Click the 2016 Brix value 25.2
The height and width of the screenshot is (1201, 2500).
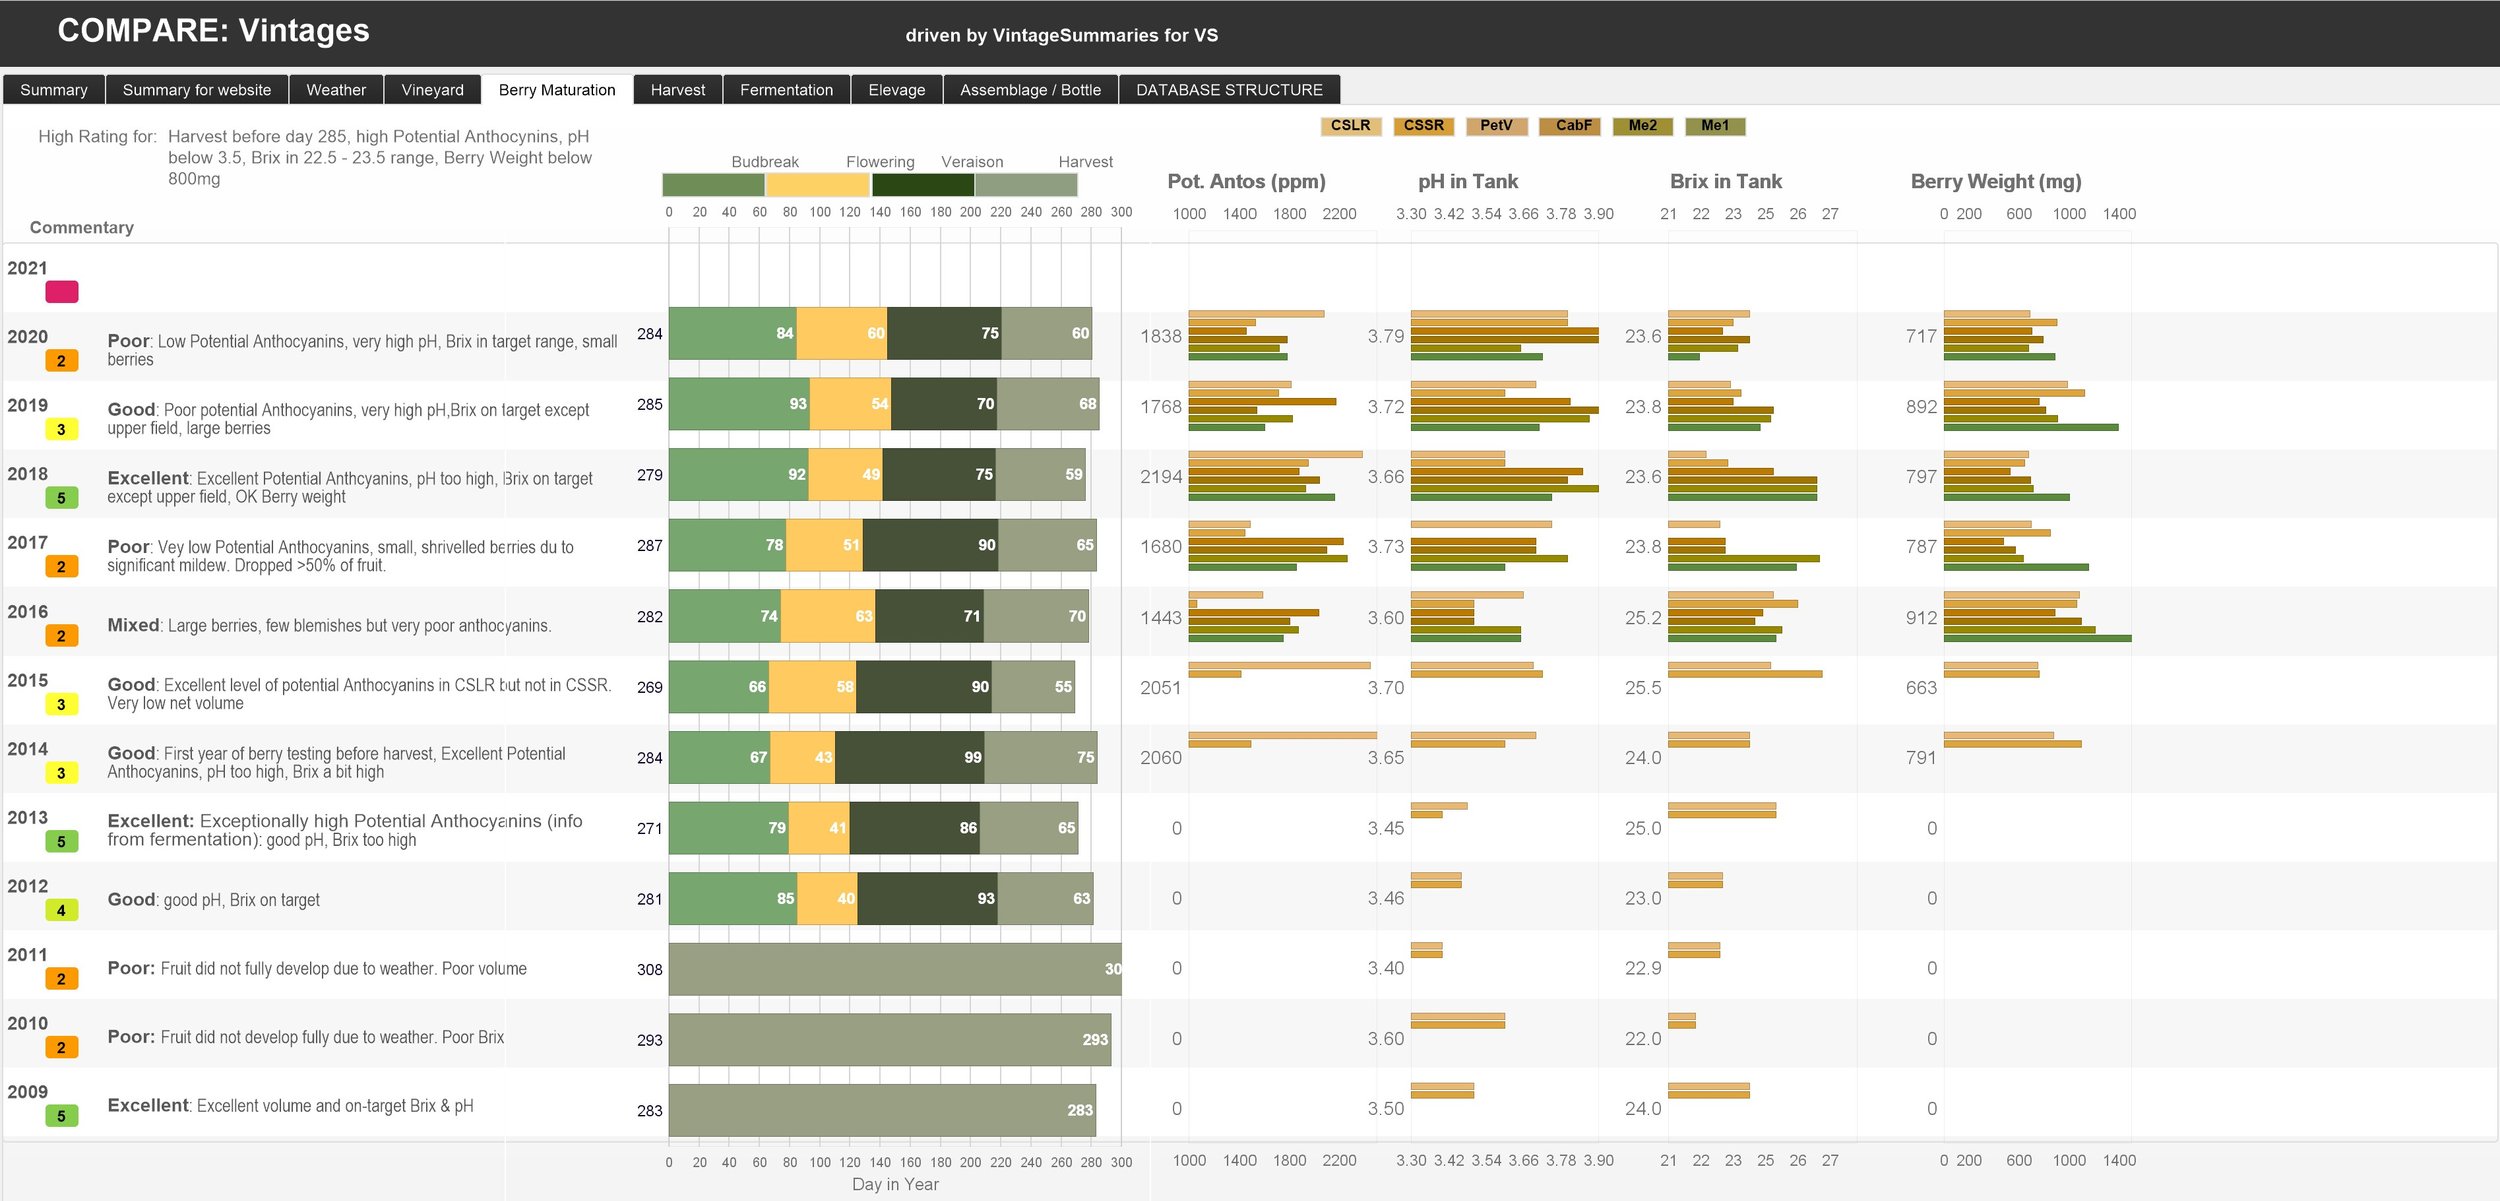point(1643,618)
